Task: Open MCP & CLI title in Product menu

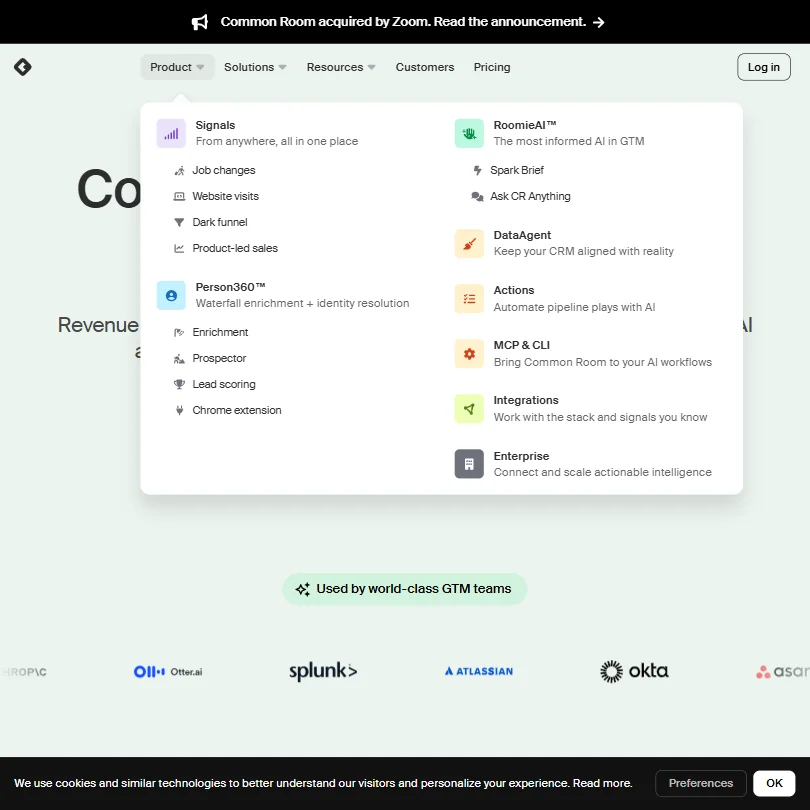Action: (x=522, y=345)
